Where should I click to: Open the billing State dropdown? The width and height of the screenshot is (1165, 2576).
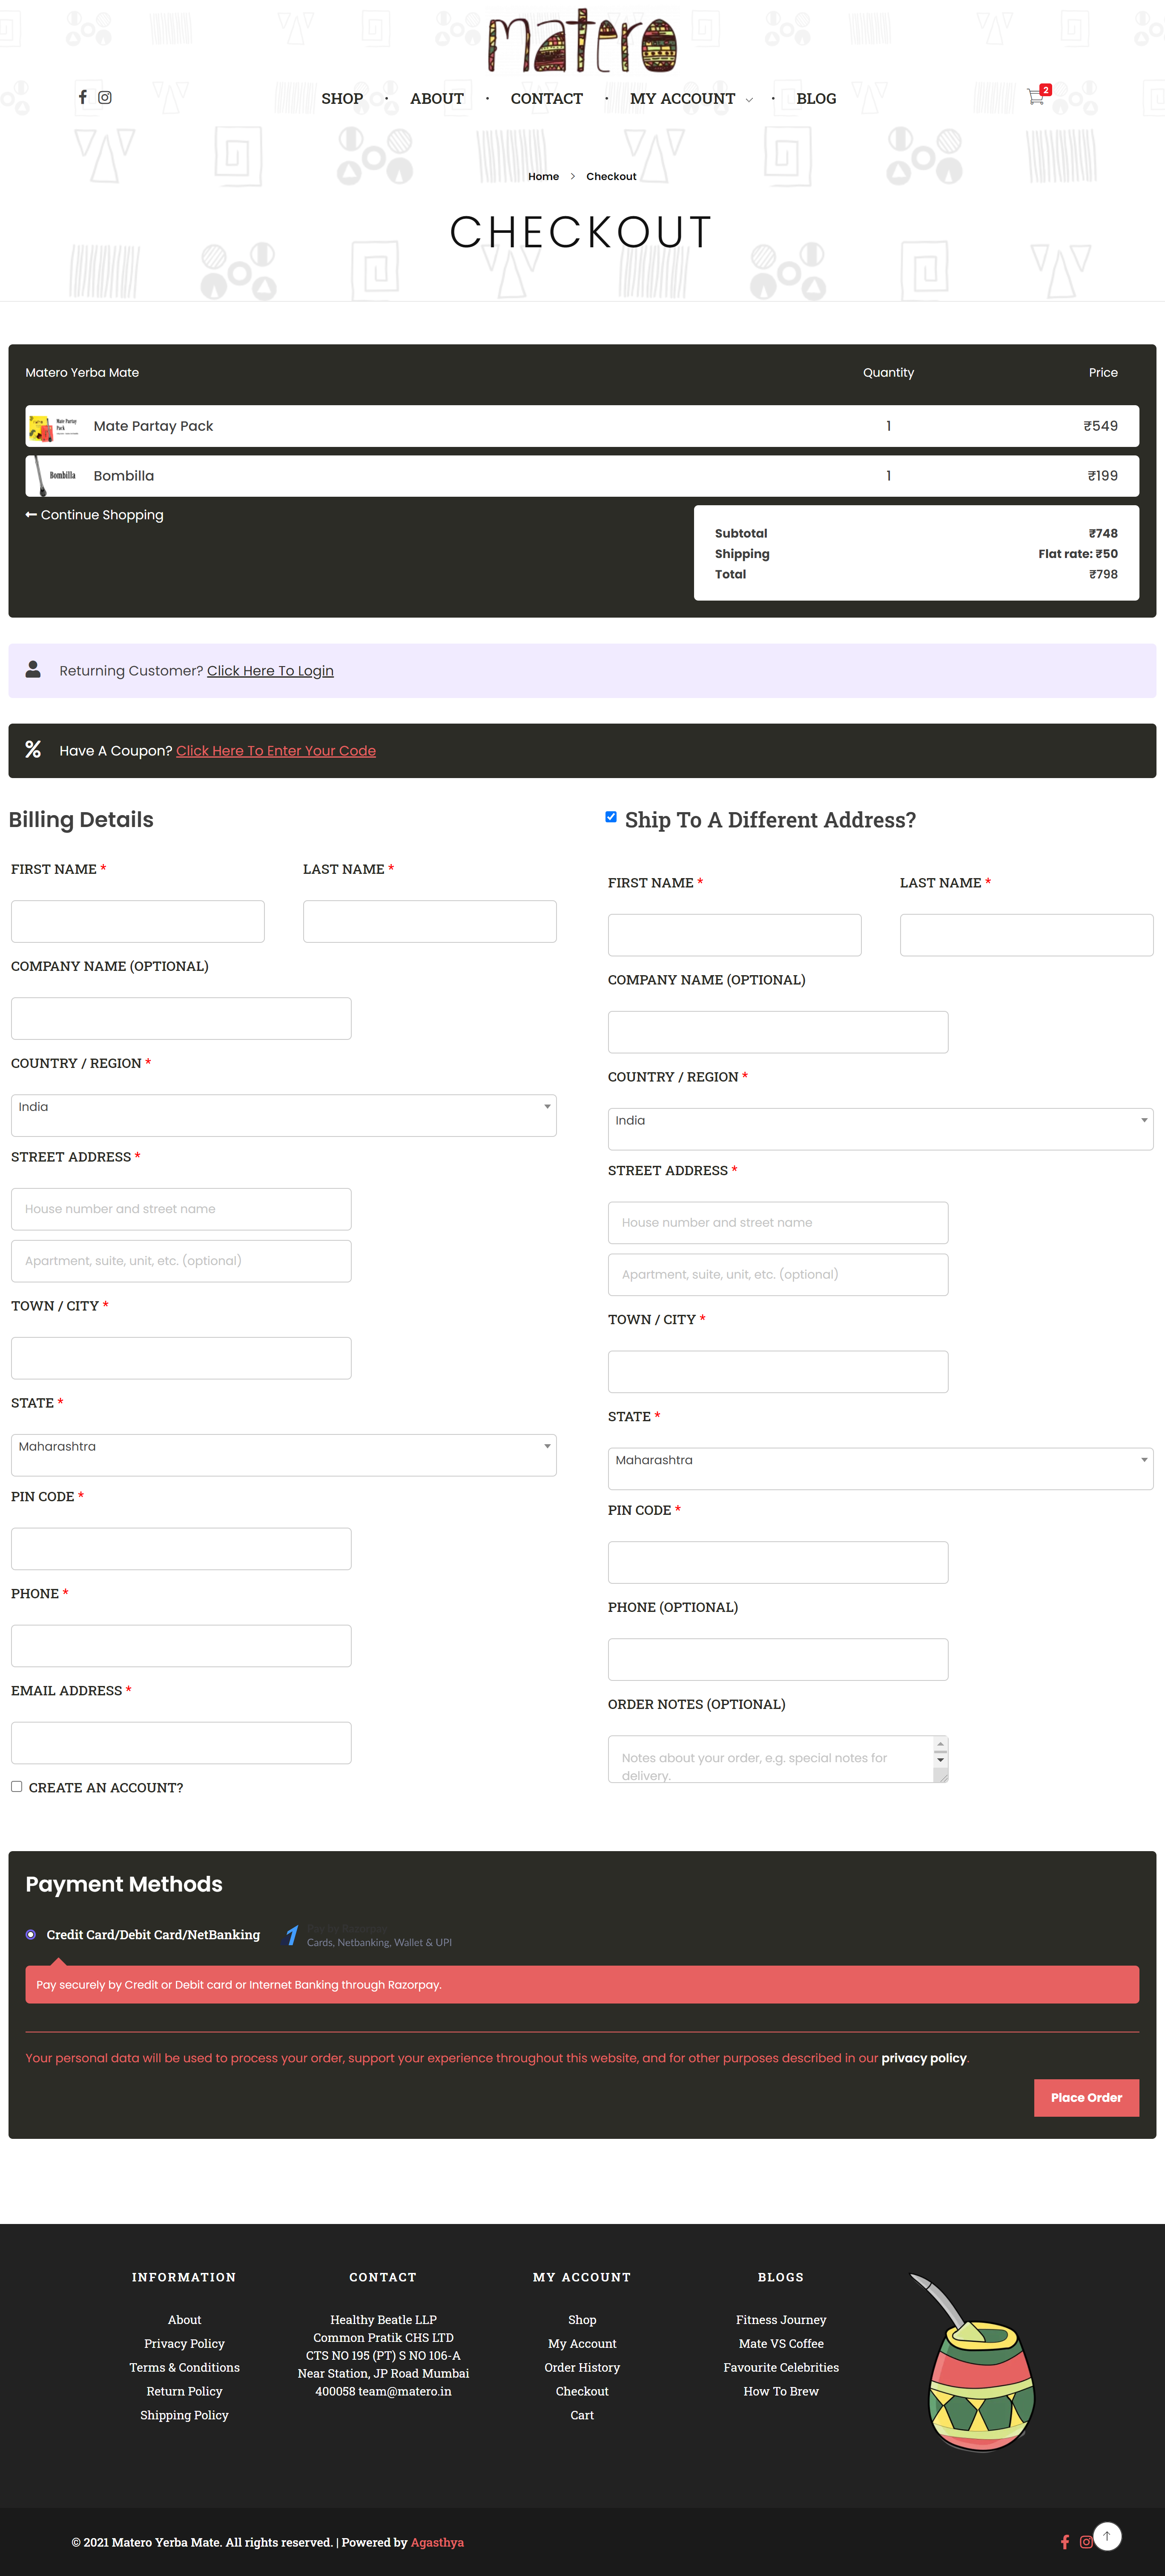click(x=283, y=1454)
